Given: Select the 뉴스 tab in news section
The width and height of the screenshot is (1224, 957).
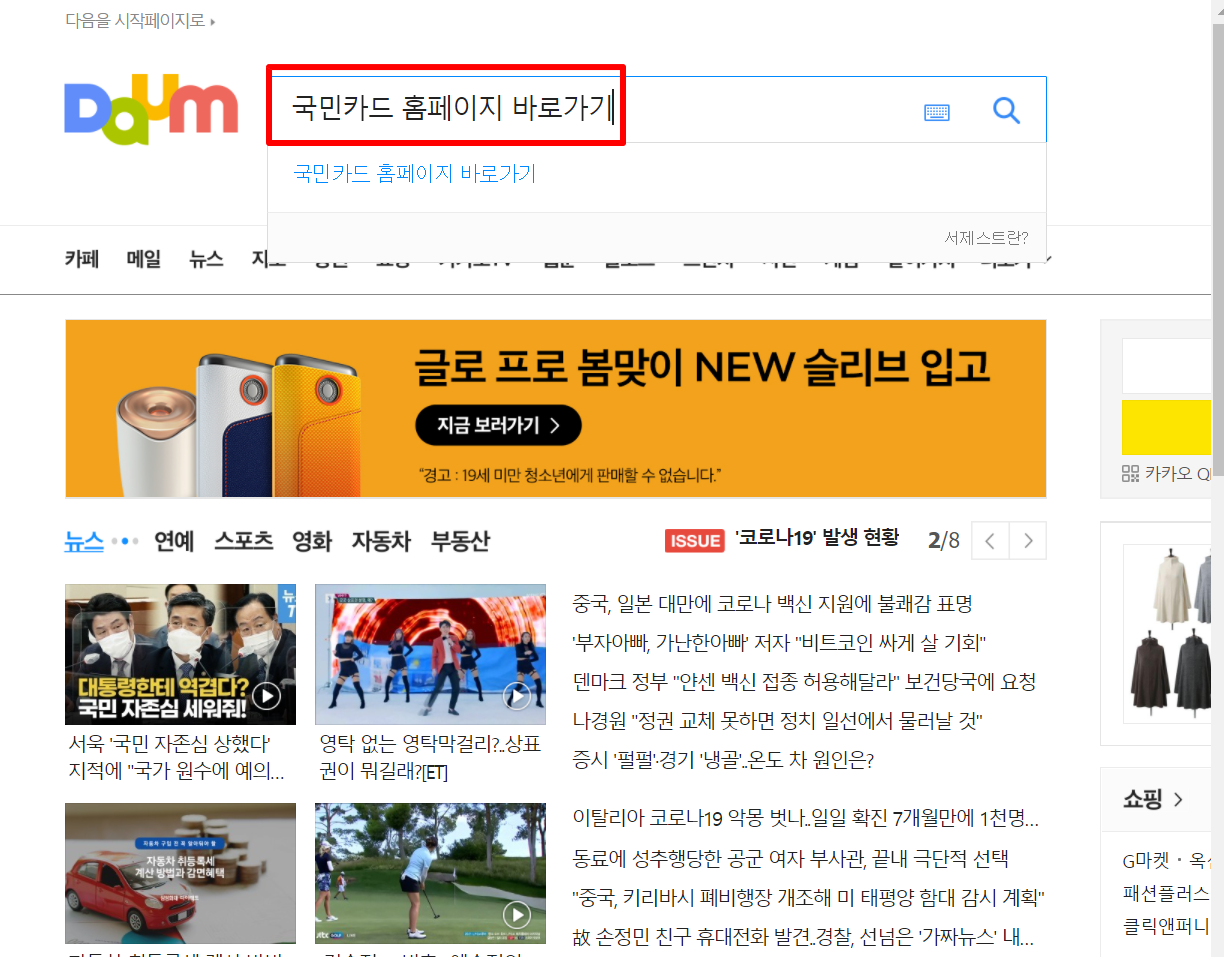Looking at the screenshot, I should point(84,541).
